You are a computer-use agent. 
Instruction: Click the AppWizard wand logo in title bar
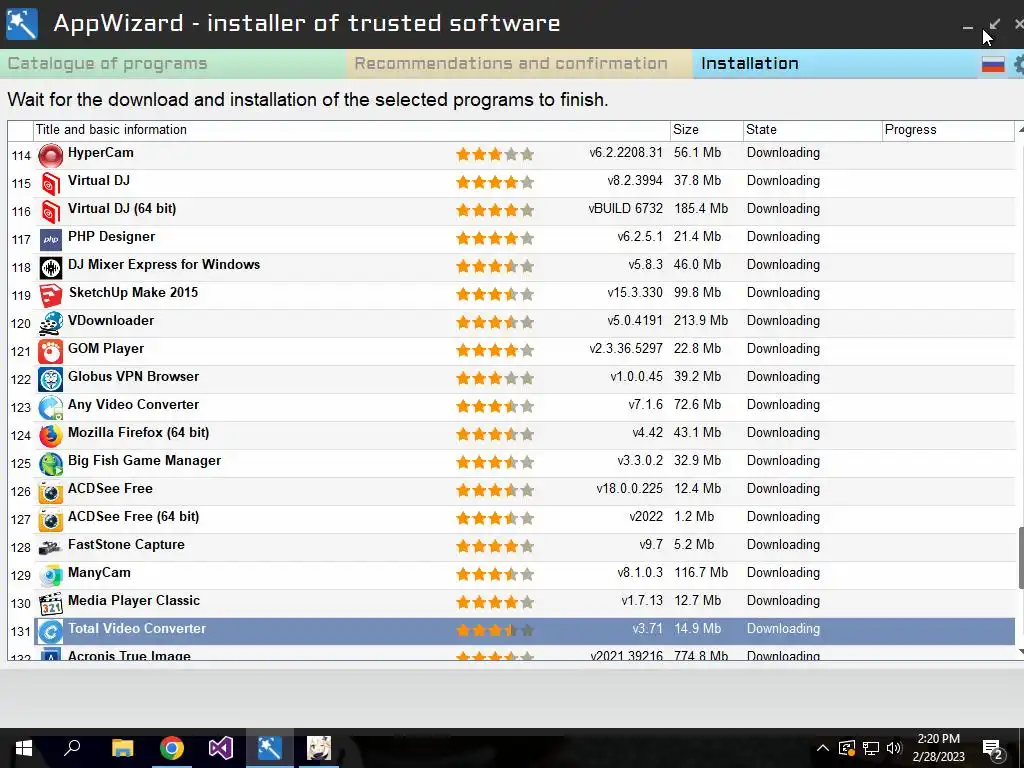point(22,24)
